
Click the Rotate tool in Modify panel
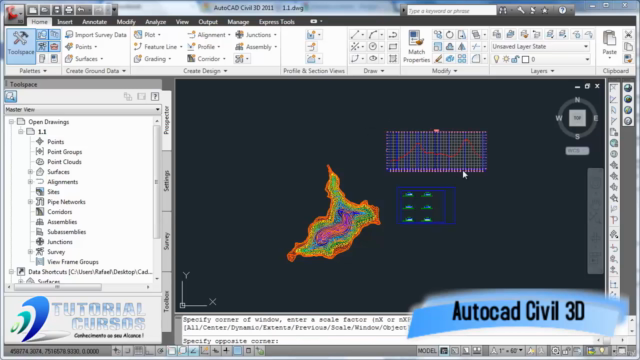(449, 35)
